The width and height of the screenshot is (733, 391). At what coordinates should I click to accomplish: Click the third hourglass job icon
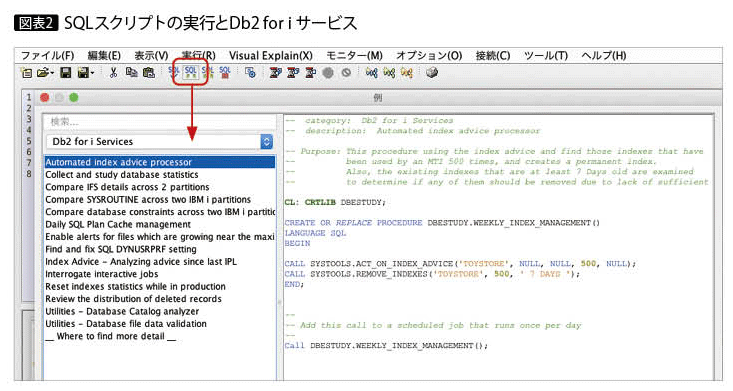click(x=310, y=73)
